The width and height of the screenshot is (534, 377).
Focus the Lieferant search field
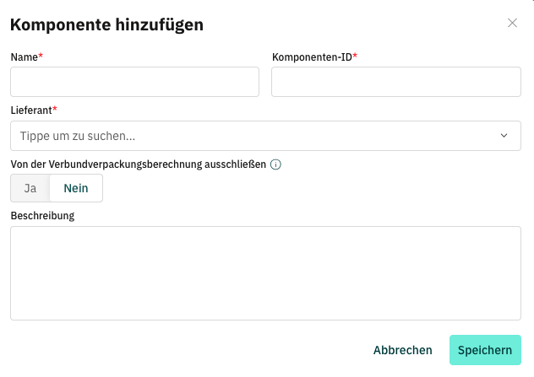(x=265, y=136)
